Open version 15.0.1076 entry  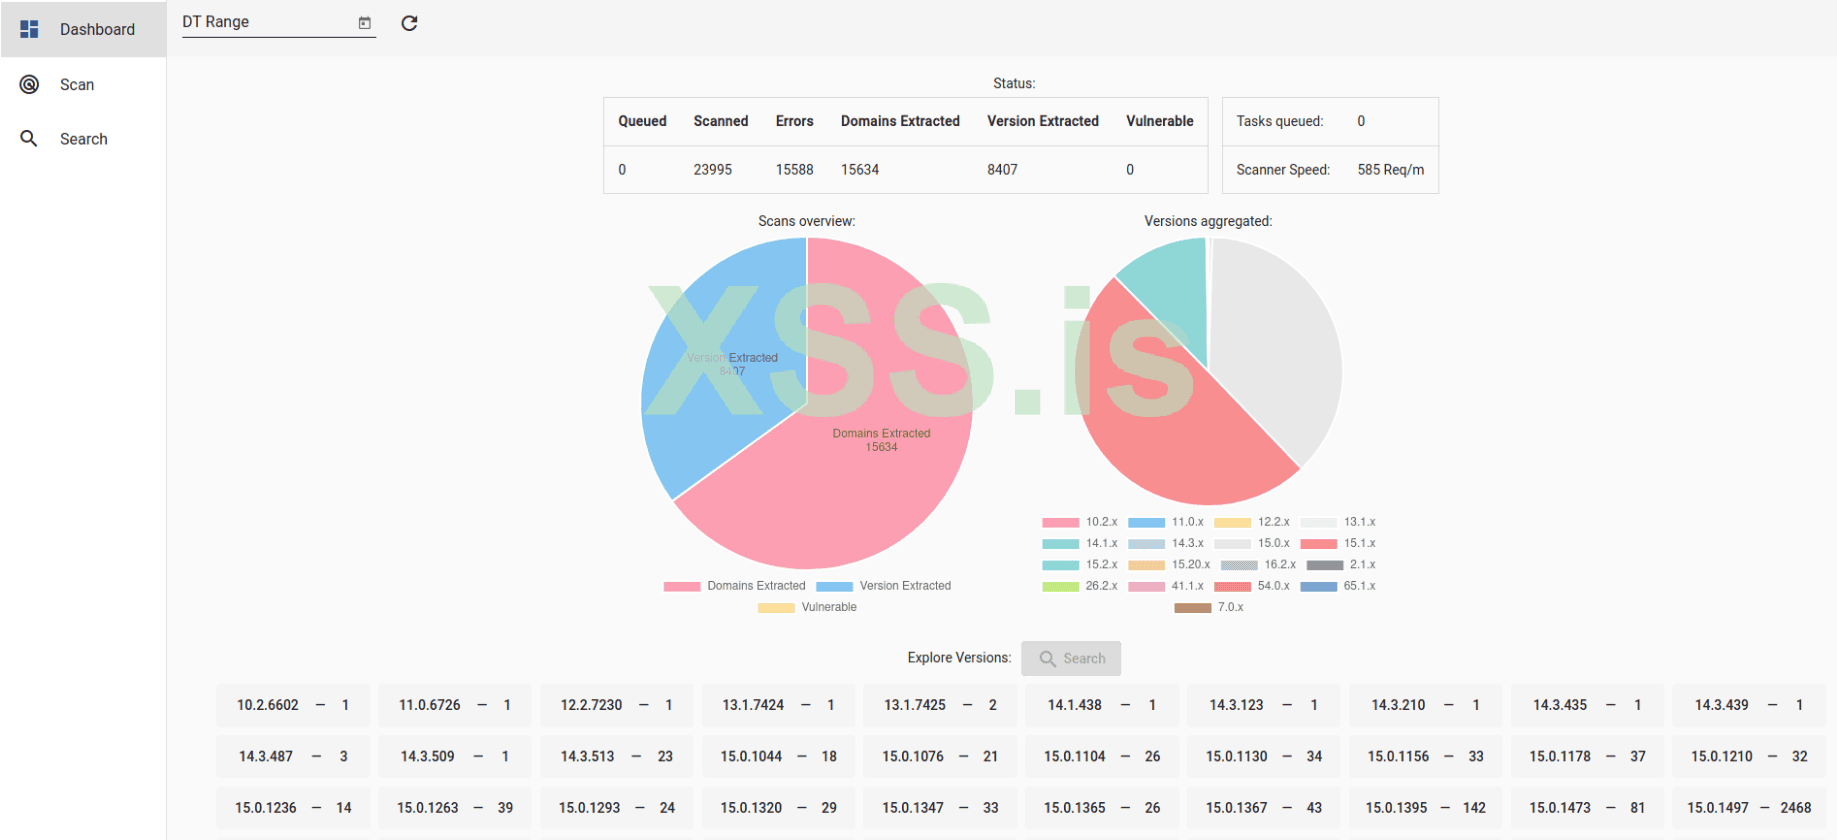940,756
